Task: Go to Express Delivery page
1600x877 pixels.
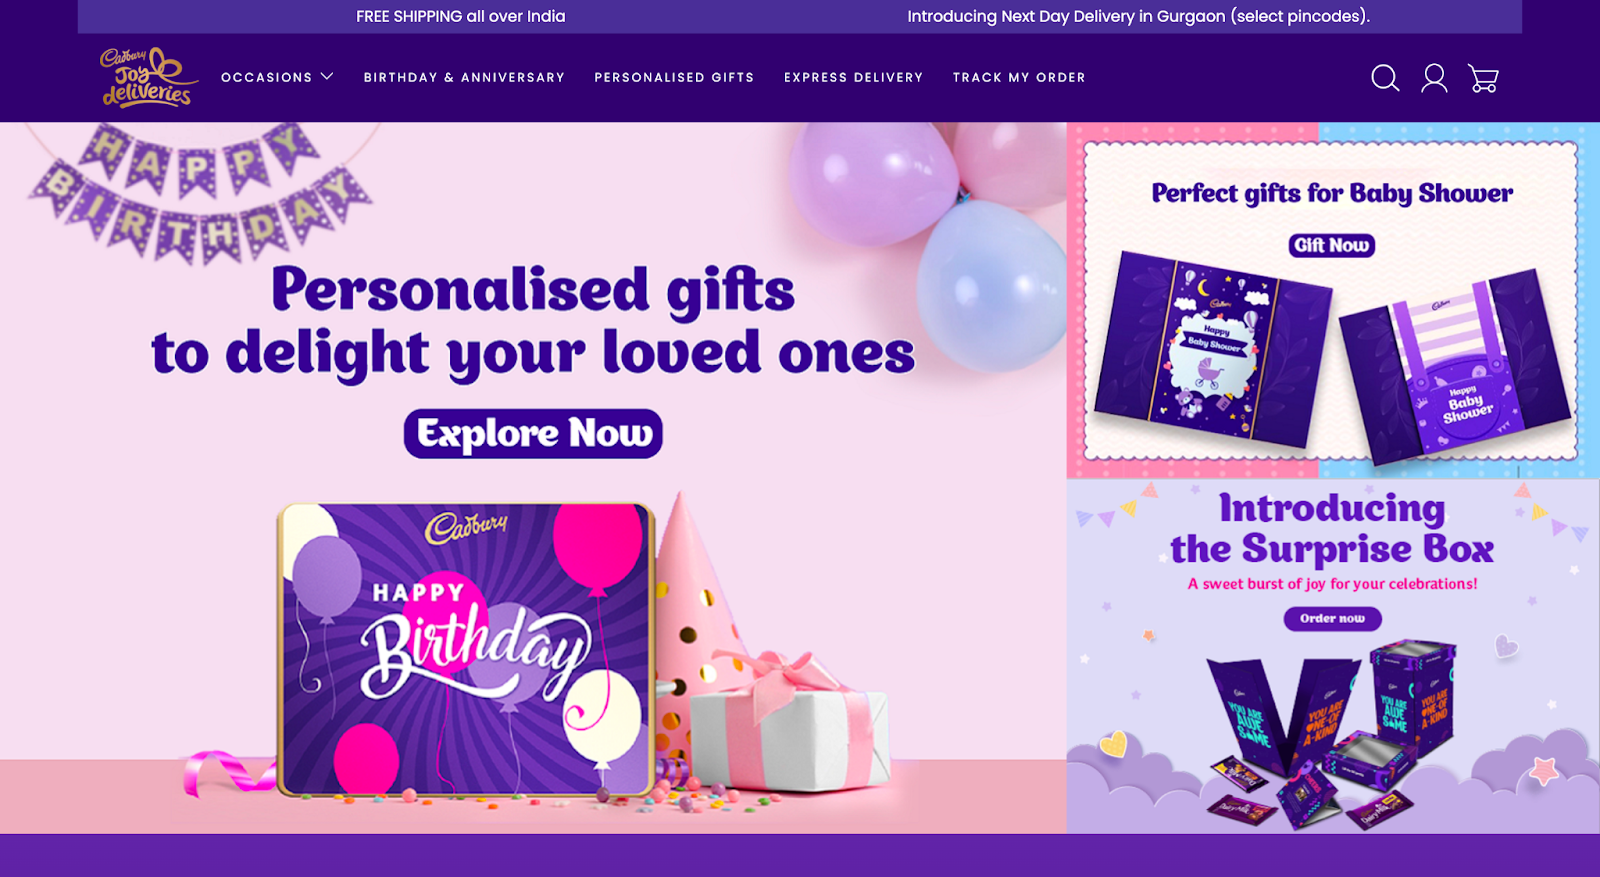Action: [853, 77]
